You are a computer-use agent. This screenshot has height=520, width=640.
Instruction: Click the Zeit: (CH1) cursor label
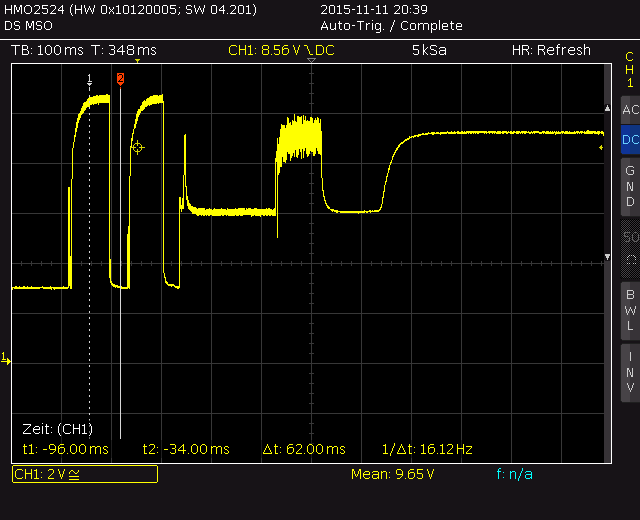point(58,429)
